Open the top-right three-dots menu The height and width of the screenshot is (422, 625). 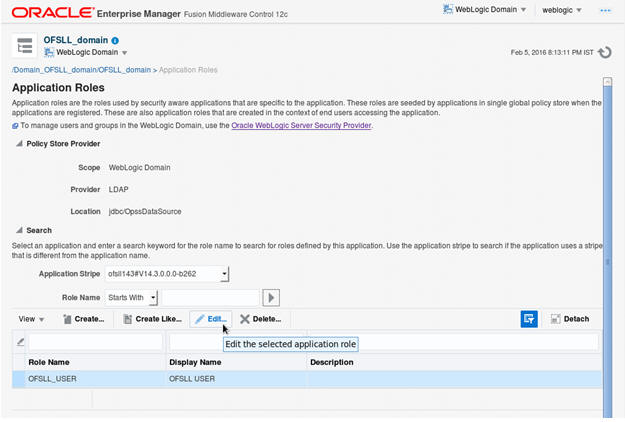point(605,10)
